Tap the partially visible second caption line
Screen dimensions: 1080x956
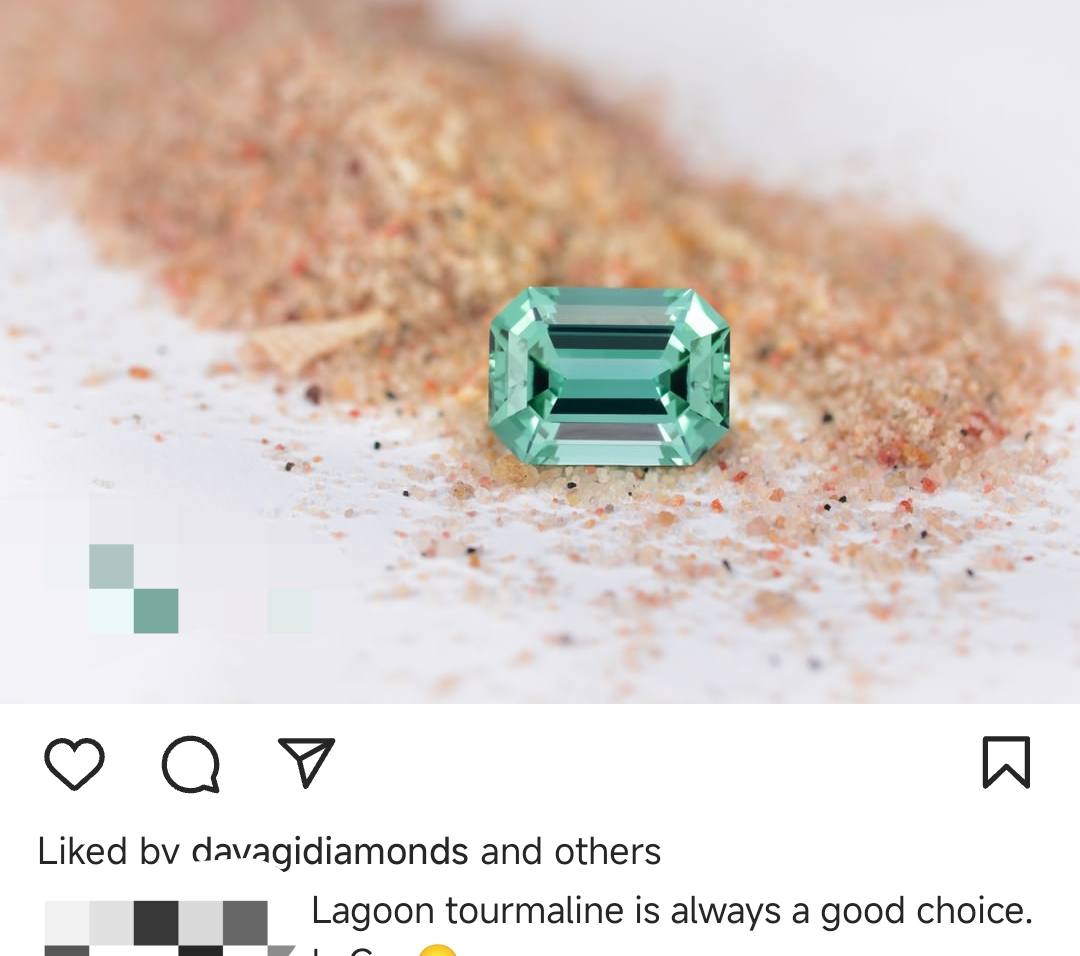[x=386, y=950]
